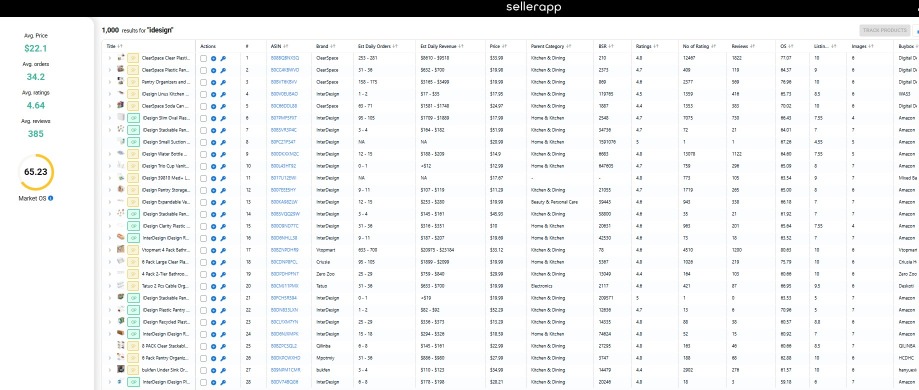Expand row 20 Tatuo Cable Organizer

109,286
